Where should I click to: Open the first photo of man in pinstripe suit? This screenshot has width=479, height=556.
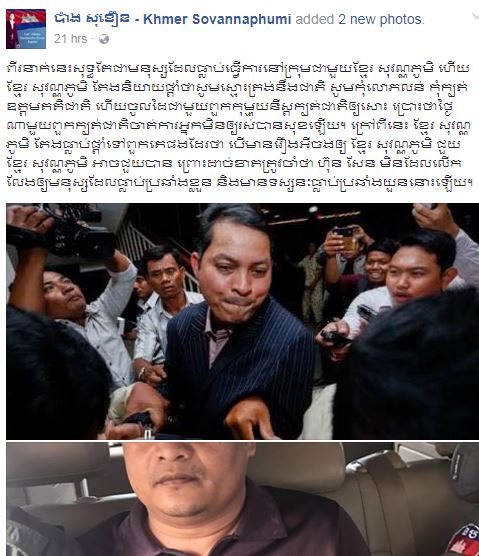click(x=243, y=321)
